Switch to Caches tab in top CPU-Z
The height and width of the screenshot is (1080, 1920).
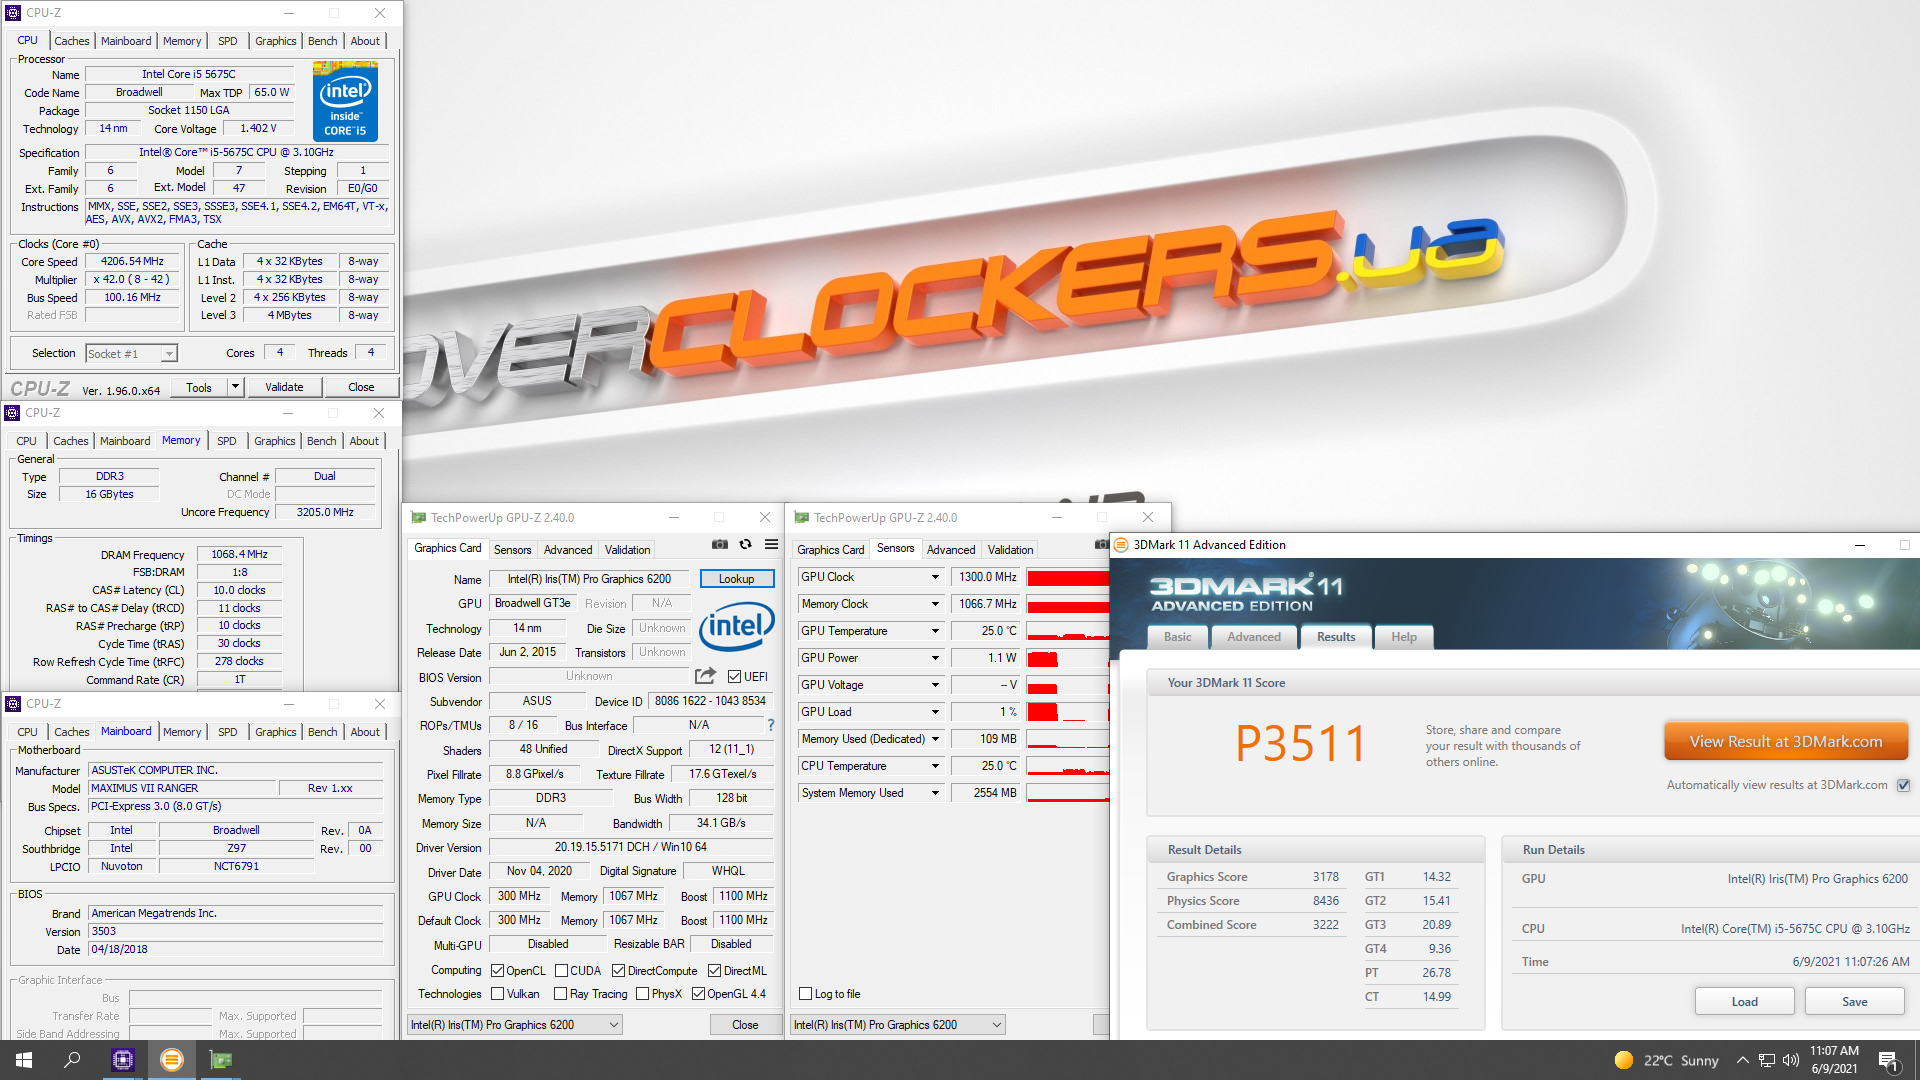(72, 41)
